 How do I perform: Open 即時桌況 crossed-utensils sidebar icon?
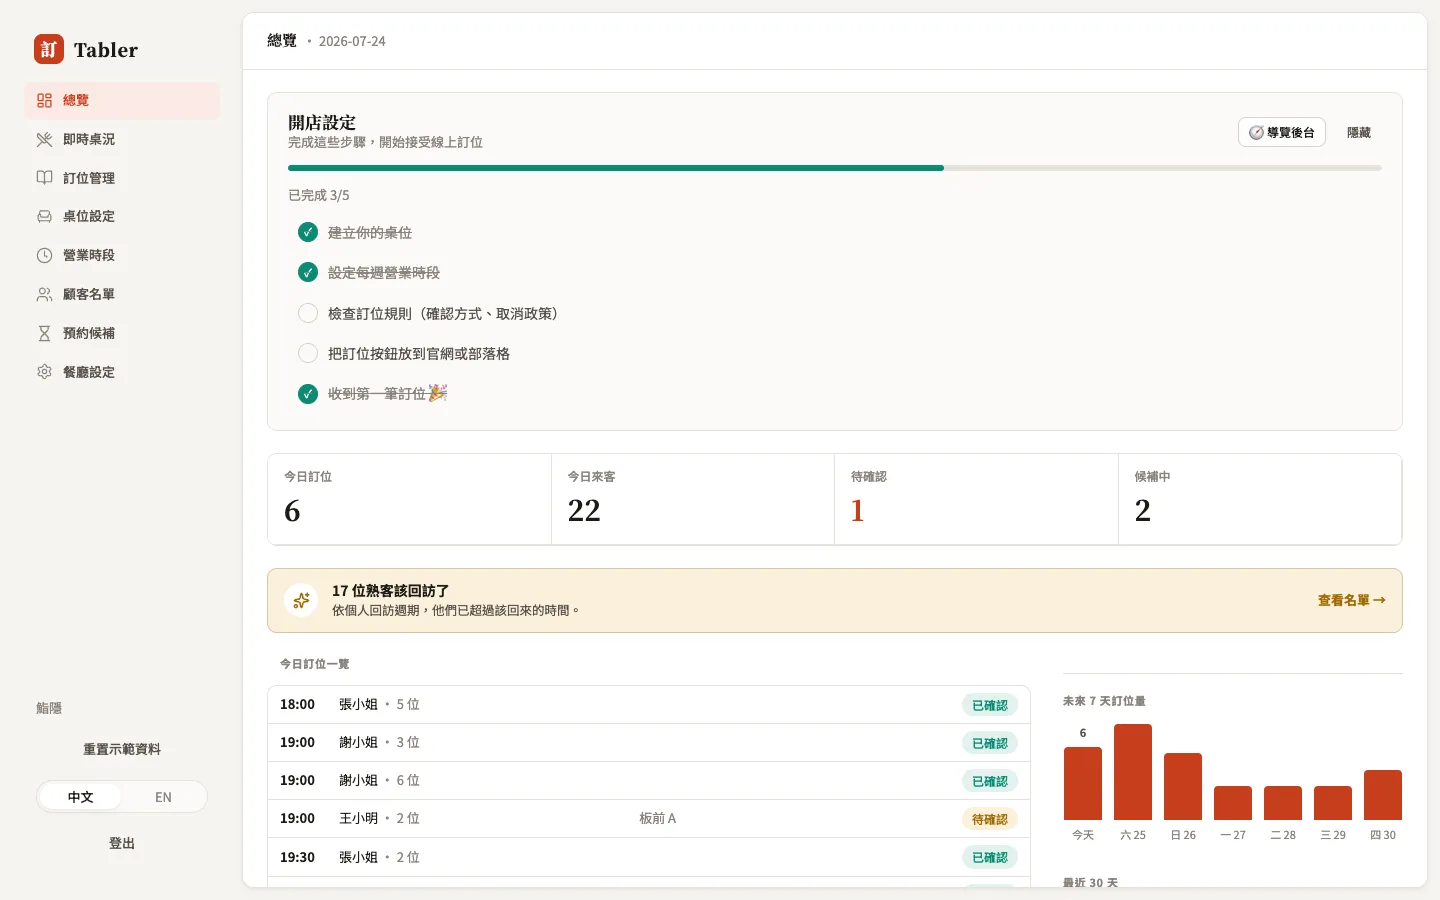[44, 139]
